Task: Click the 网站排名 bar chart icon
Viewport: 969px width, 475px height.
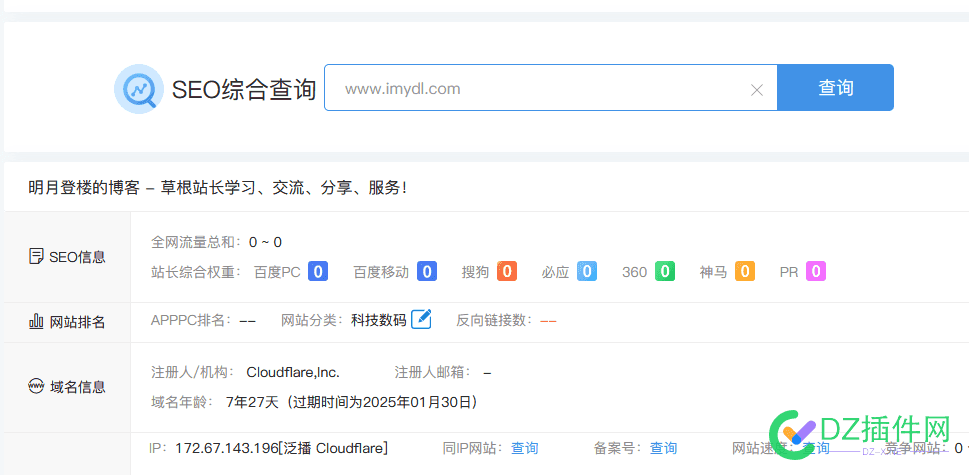Action: coord(36,321)
